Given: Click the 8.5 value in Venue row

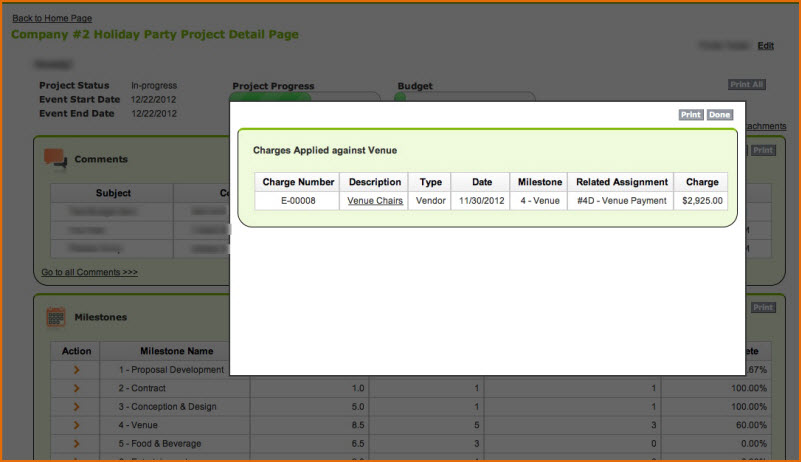Looking at the screenshot, I should click(358, 425).
